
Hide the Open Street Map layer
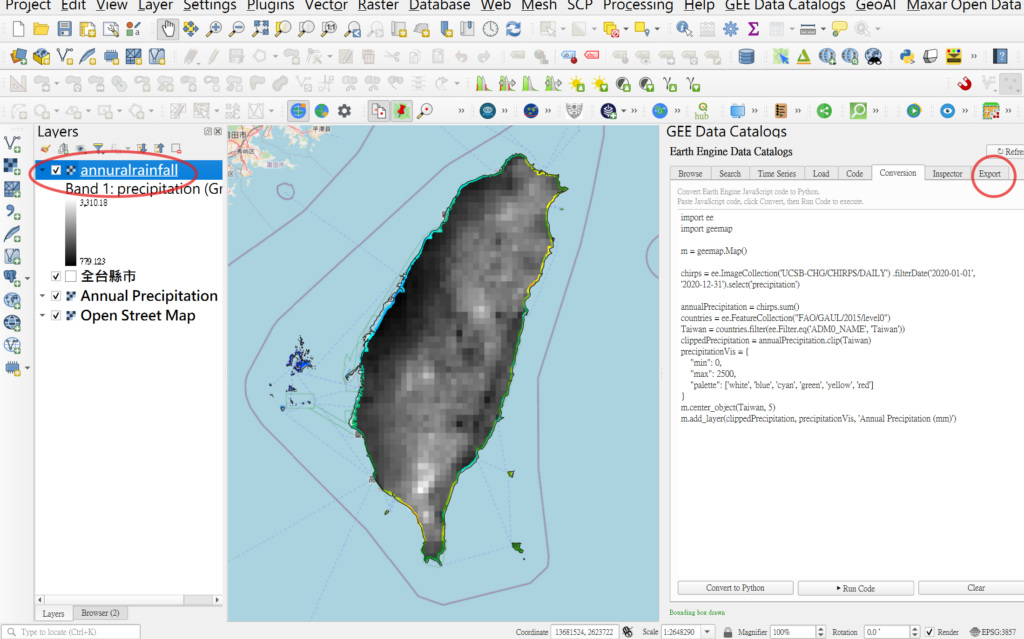tap(56, 316)
